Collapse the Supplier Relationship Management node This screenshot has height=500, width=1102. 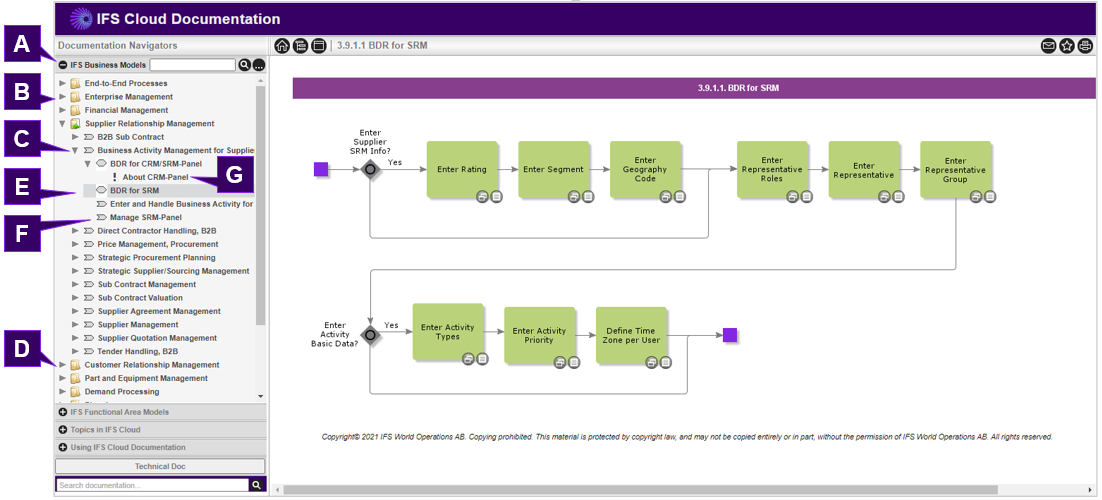(63, 124)
